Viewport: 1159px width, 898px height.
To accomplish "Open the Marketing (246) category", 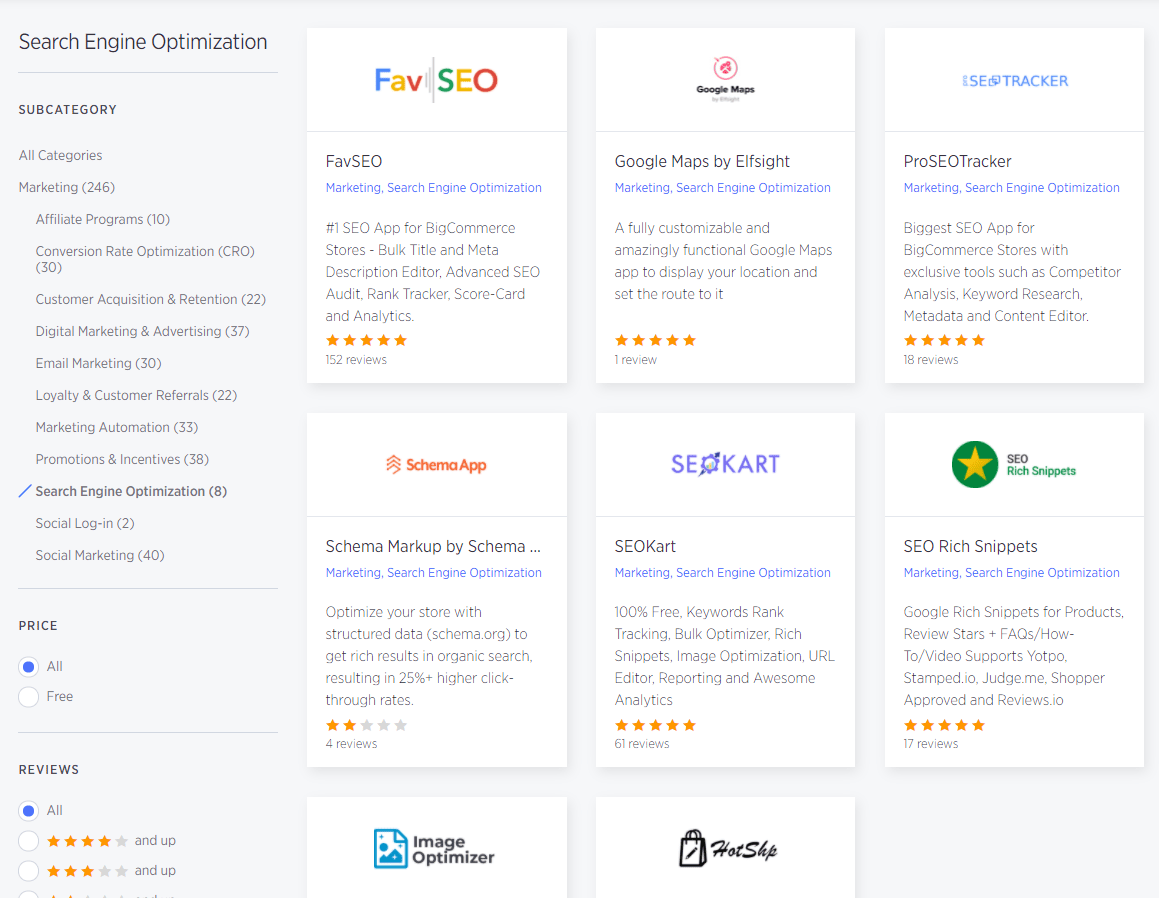I will pos(67,187).
